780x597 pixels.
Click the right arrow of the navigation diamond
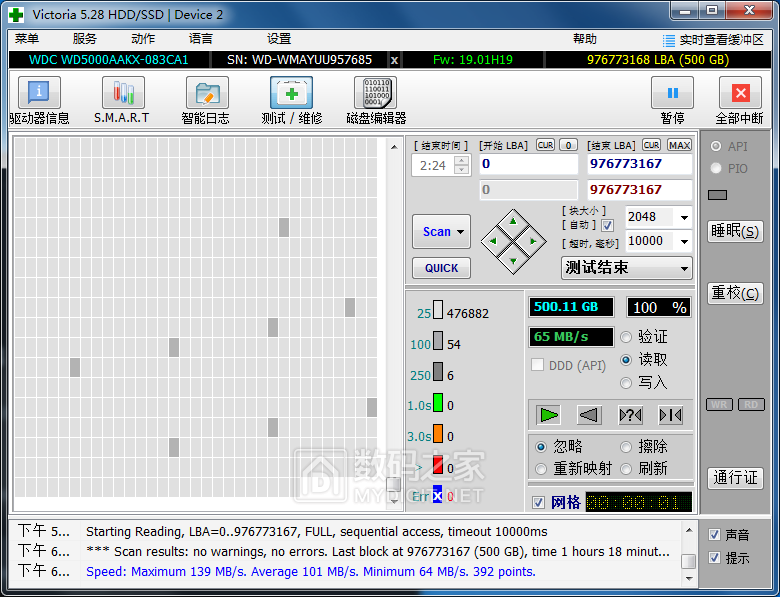[x=533, y=241]
